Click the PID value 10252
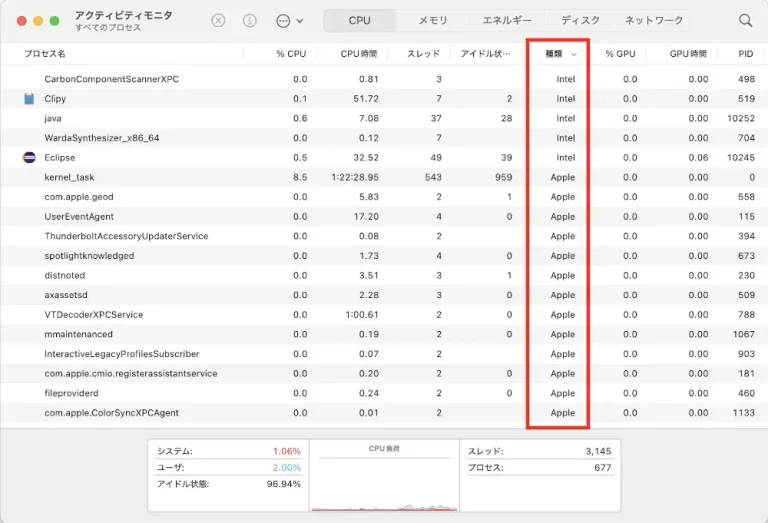Image resolution: width=768 pixels, height=523 pixels. click(741, 119)
